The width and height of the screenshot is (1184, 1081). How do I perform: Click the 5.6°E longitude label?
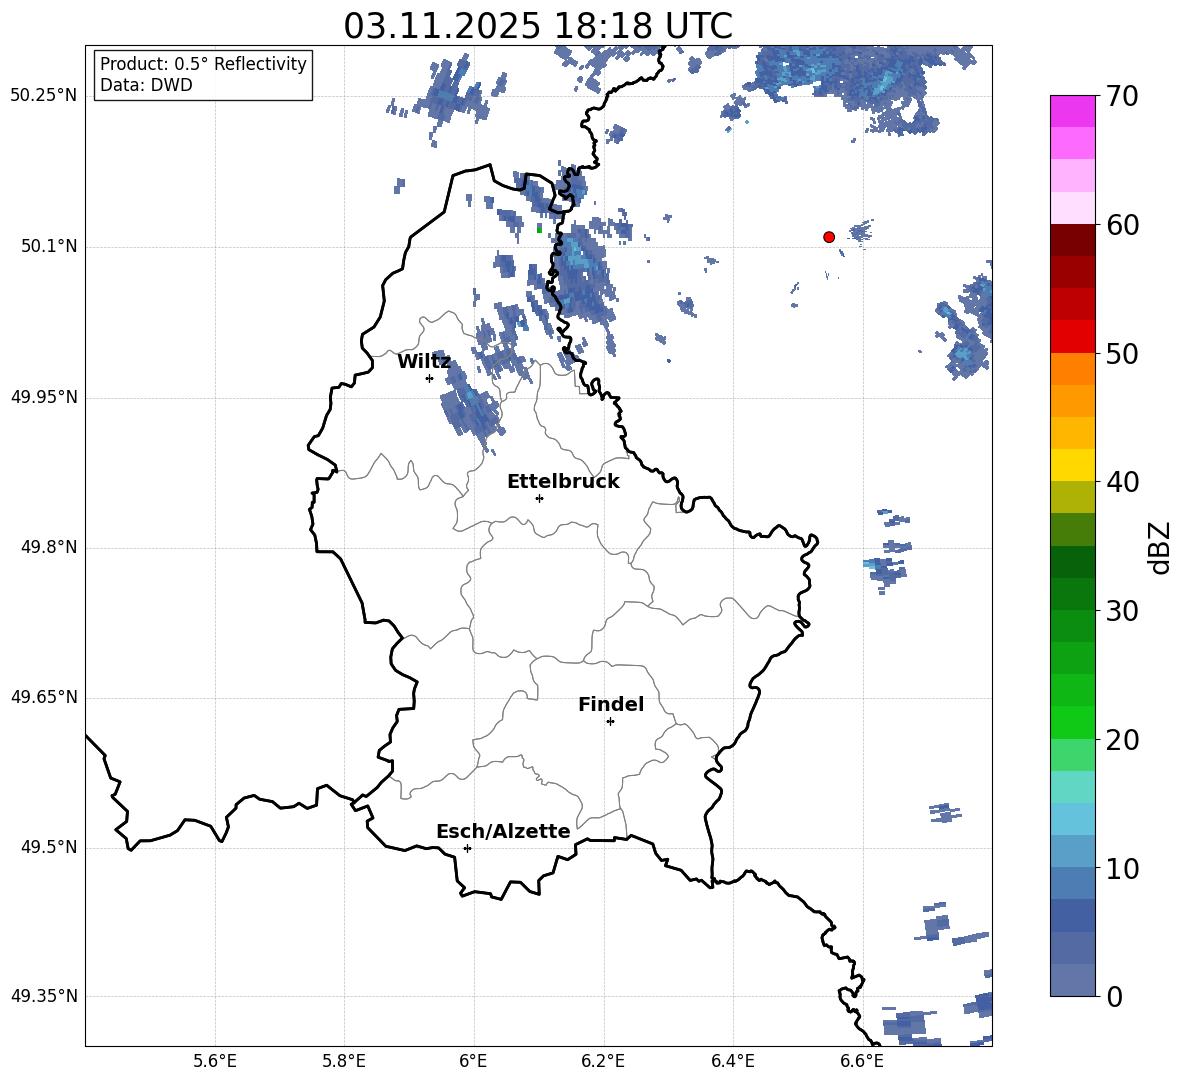coord(215,1061)
